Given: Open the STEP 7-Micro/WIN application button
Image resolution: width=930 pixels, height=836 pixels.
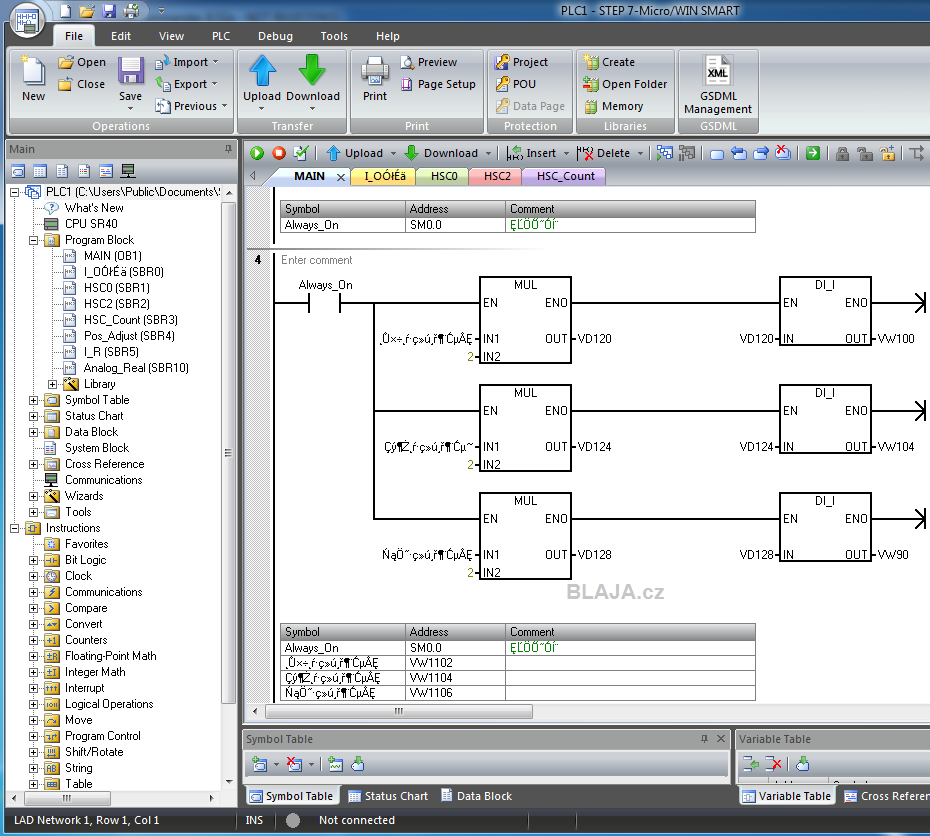Looking at the screenshot, I should coord(27,21).
